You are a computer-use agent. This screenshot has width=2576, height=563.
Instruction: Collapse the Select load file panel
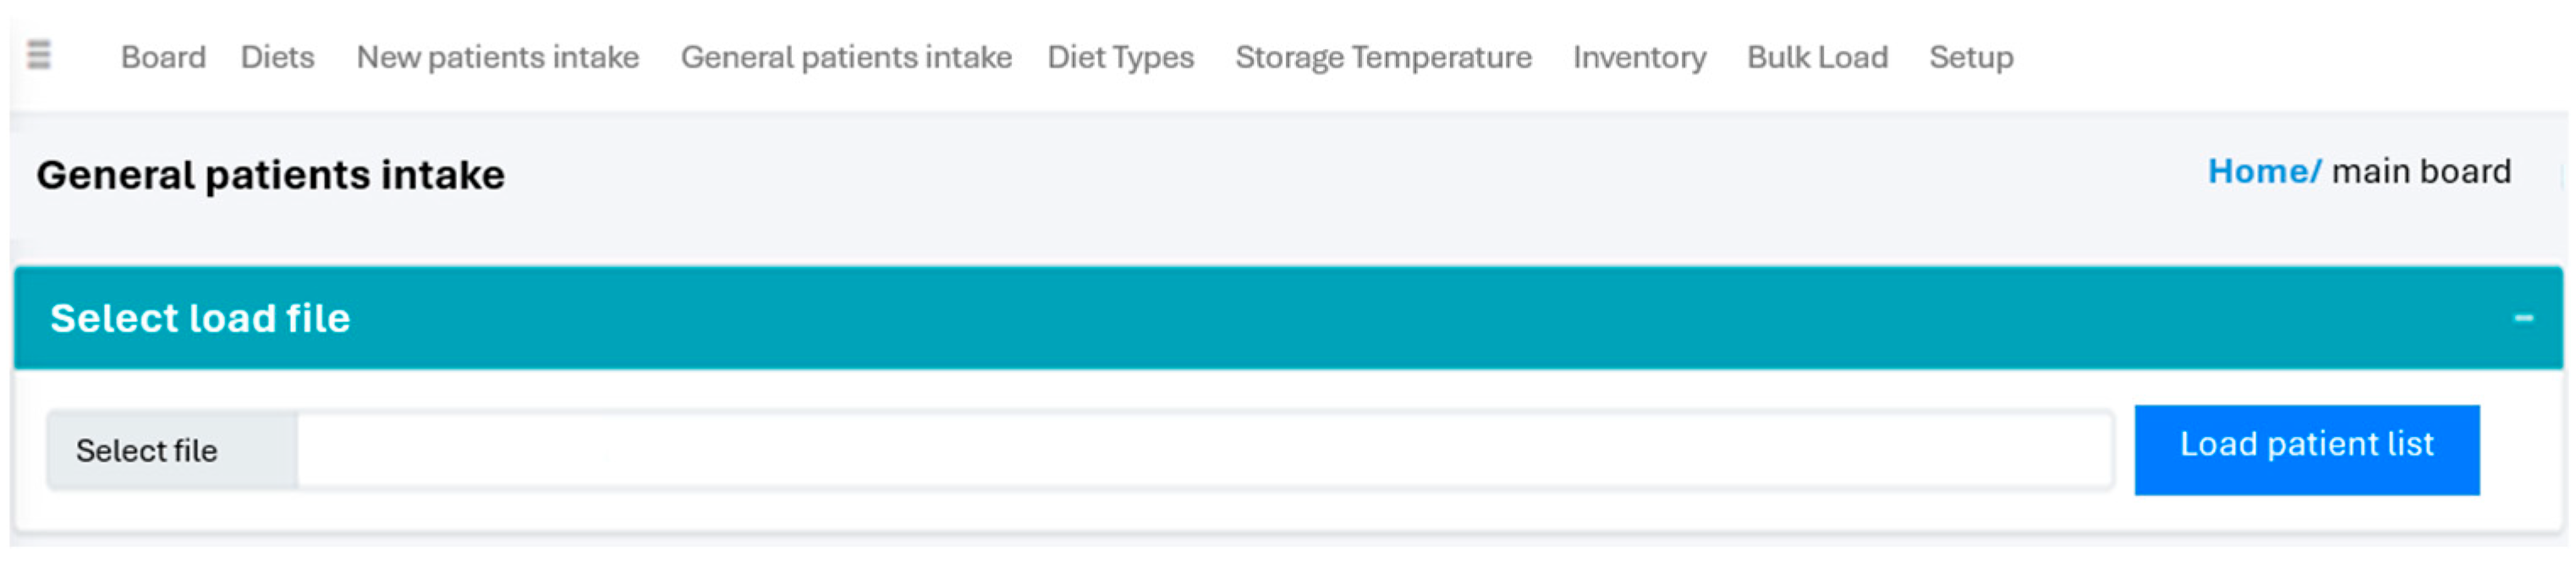(x=2522, y=318)
